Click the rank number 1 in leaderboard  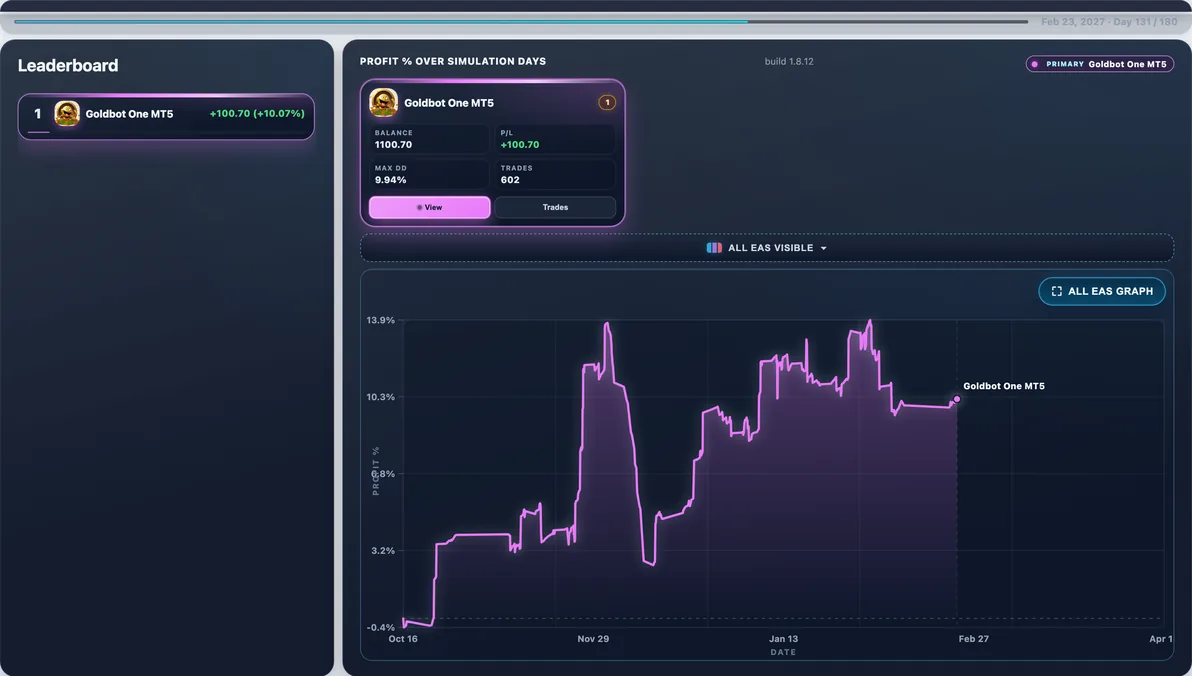click(x=37, y=114)
